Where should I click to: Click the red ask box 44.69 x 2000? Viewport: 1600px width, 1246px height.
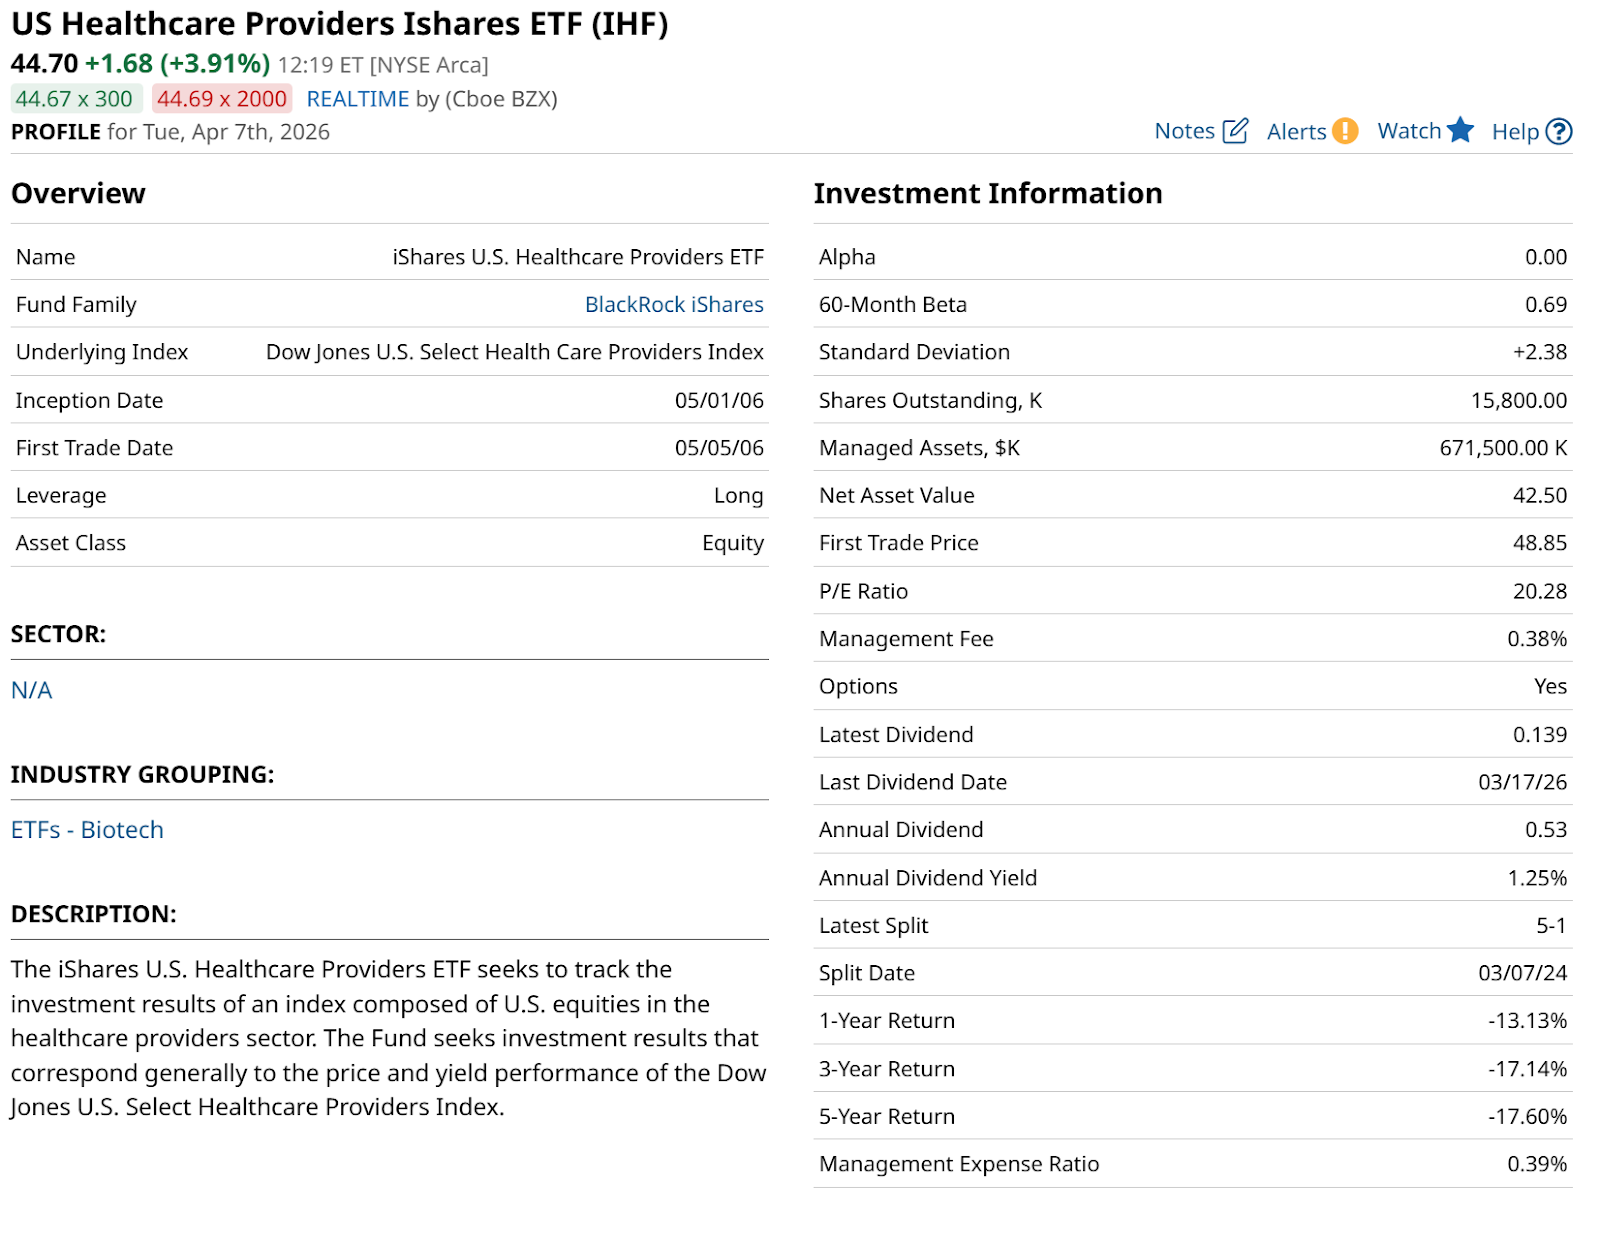point(221,99)
